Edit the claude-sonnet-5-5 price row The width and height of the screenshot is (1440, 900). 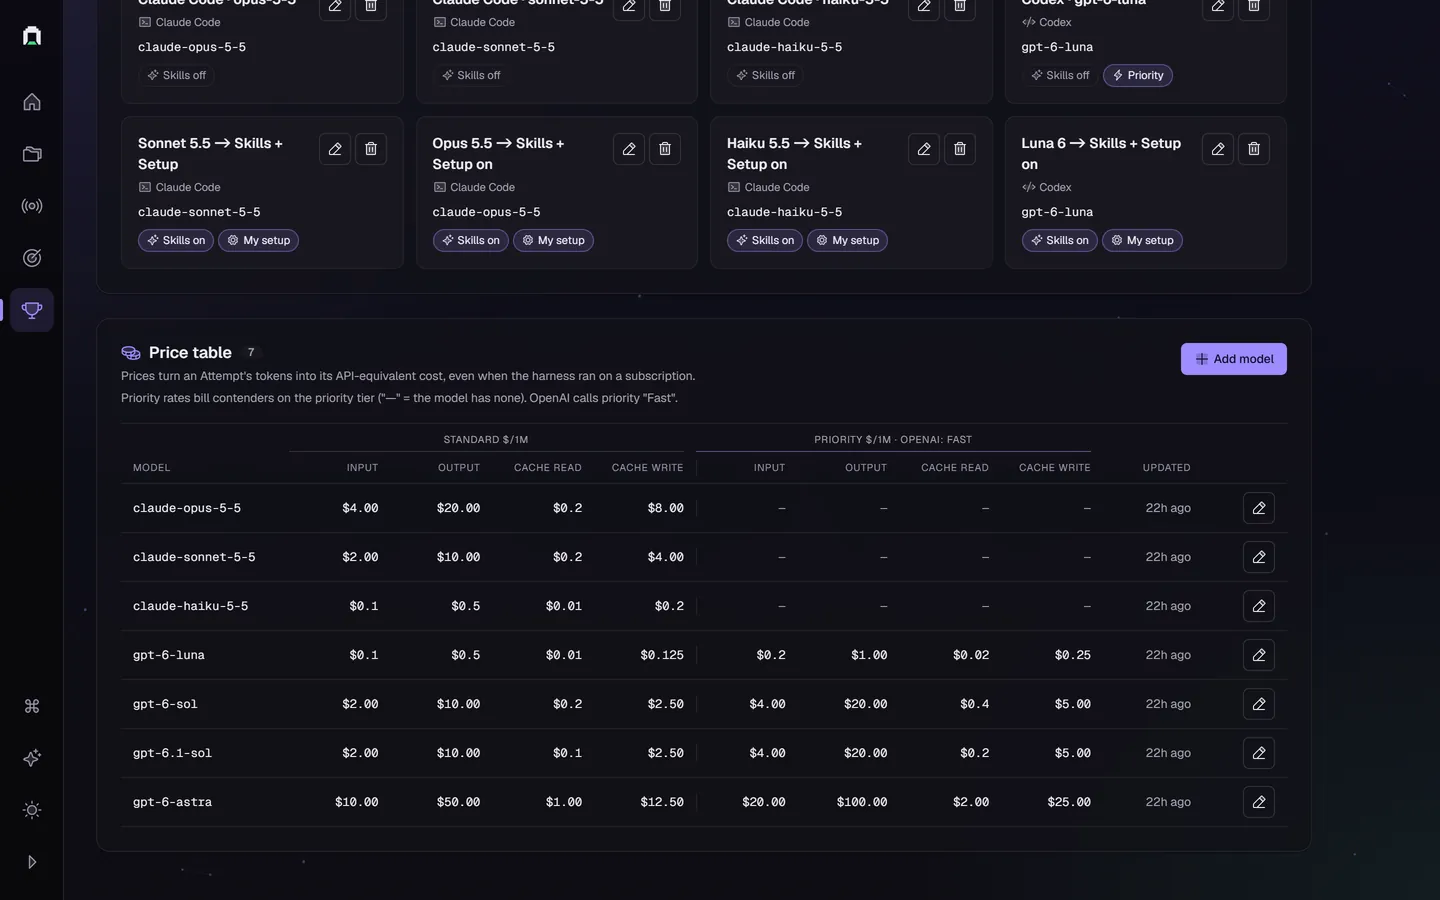pyautogui.click(x=1259, y=557)
